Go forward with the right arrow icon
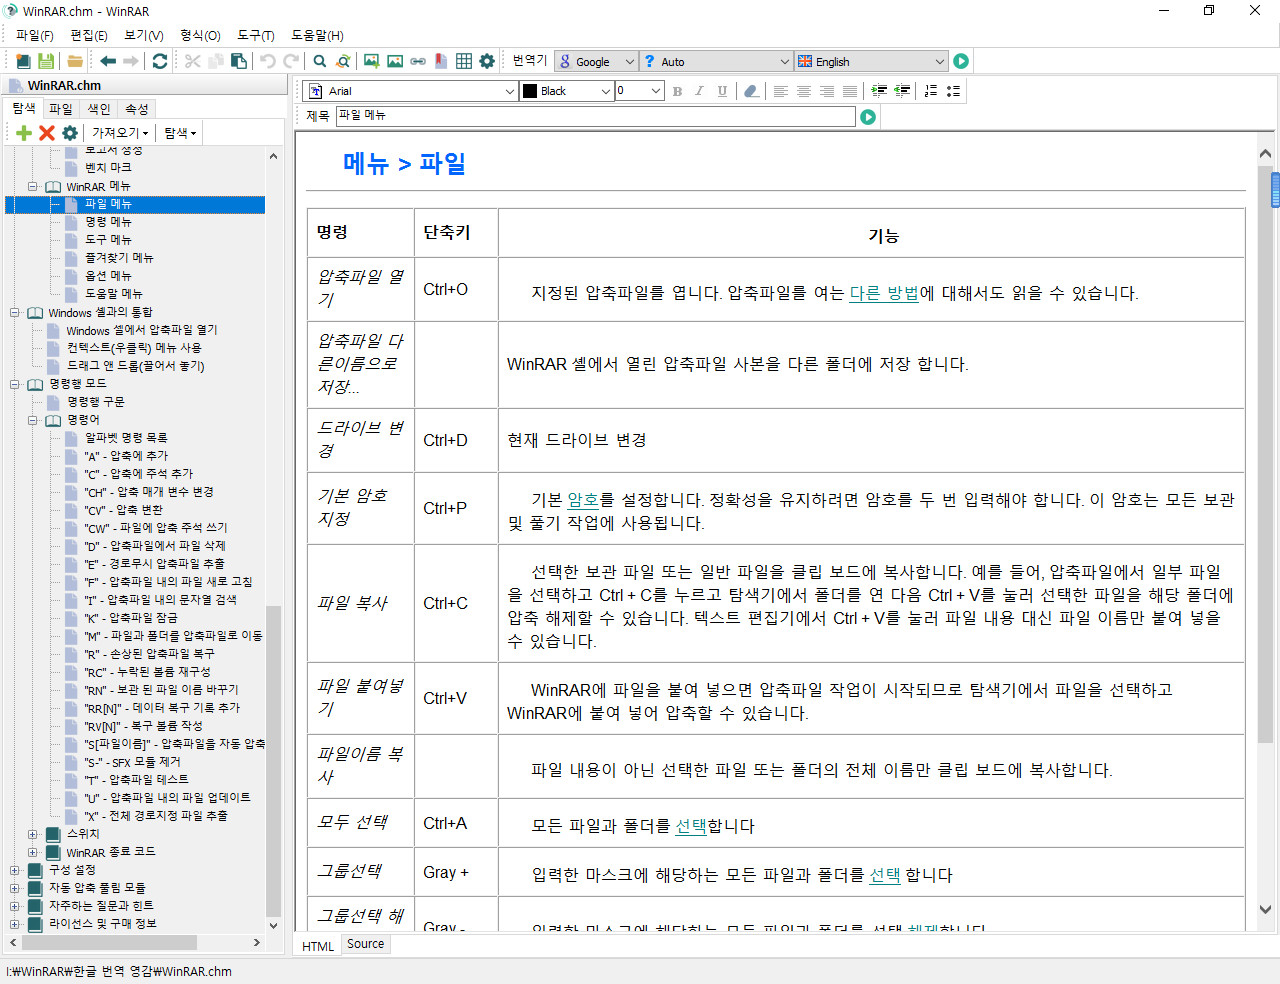This screenshot has height=984, width=1280. click(131, 61)
